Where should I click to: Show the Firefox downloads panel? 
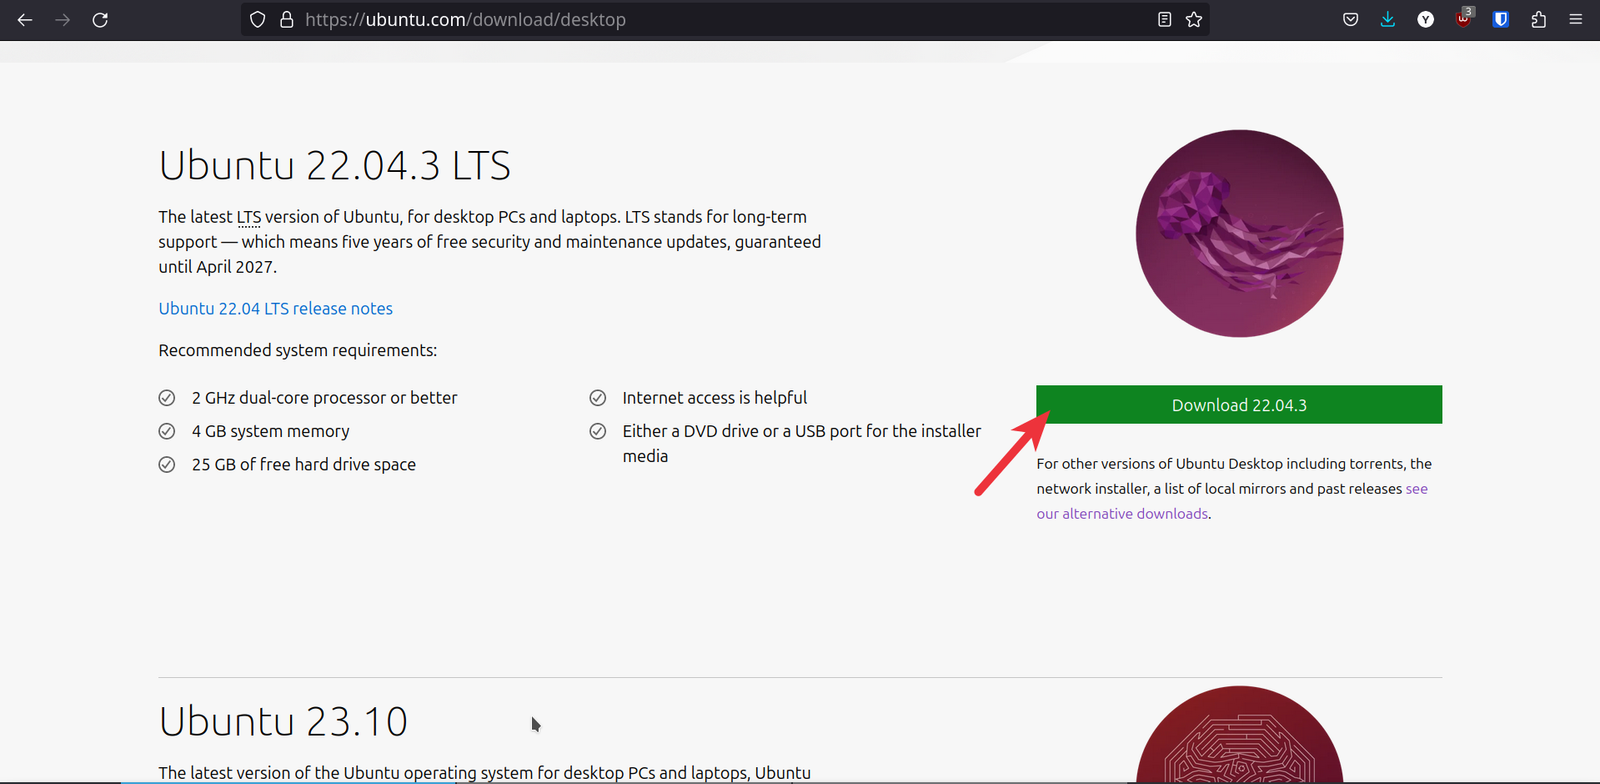pos(1388,20)
